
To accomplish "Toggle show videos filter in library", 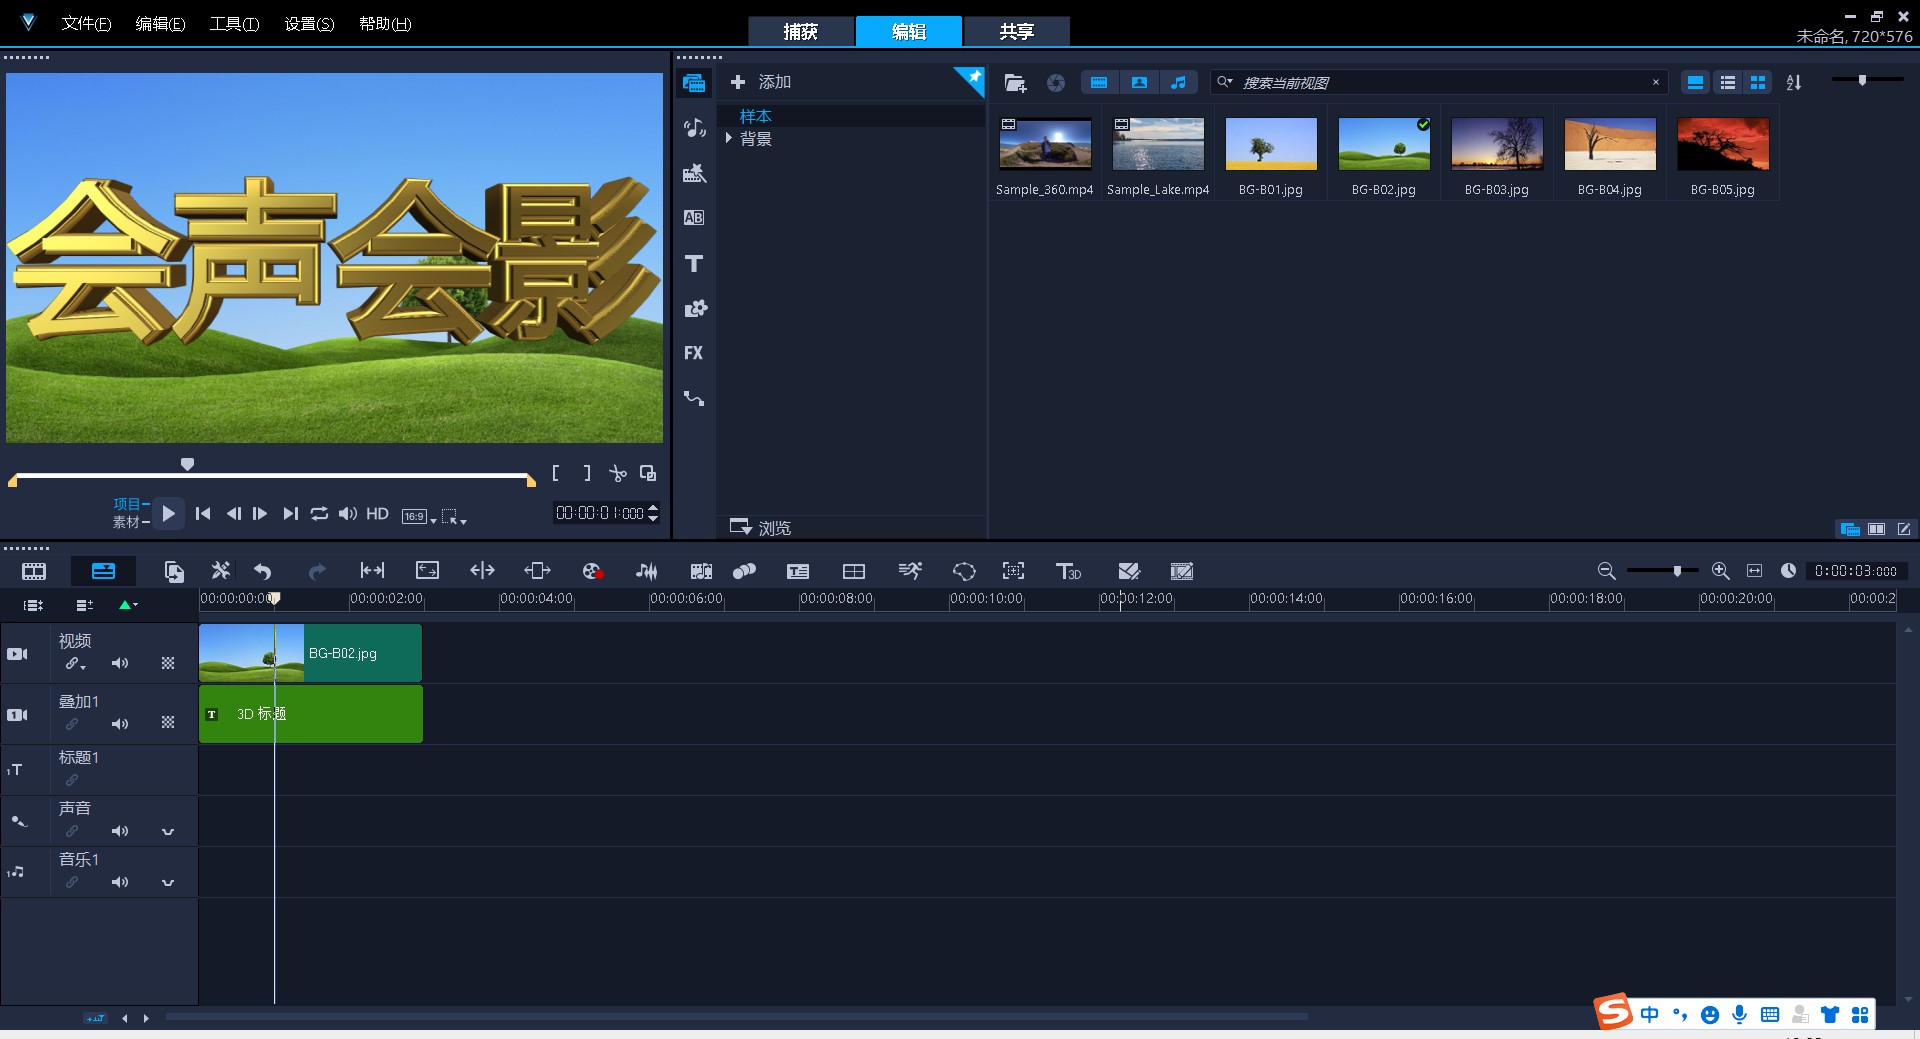I will pos(1099,83).
